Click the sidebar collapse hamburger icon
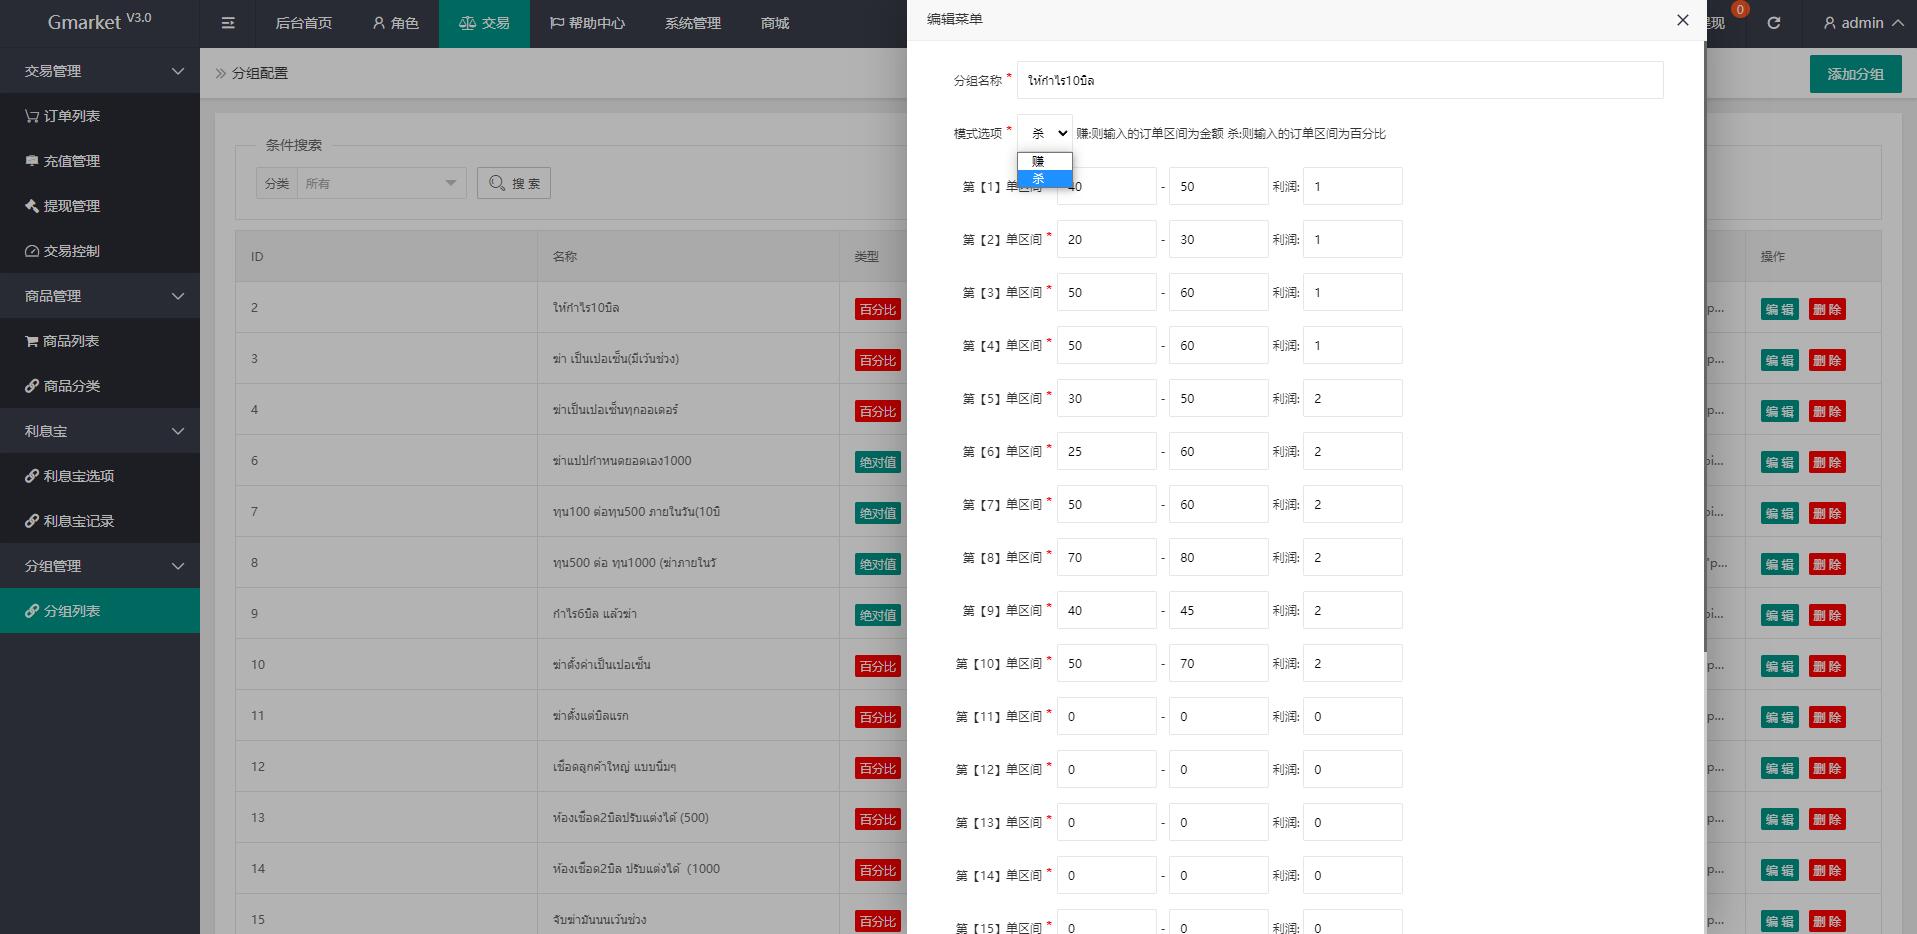 [x=228, y=23]
